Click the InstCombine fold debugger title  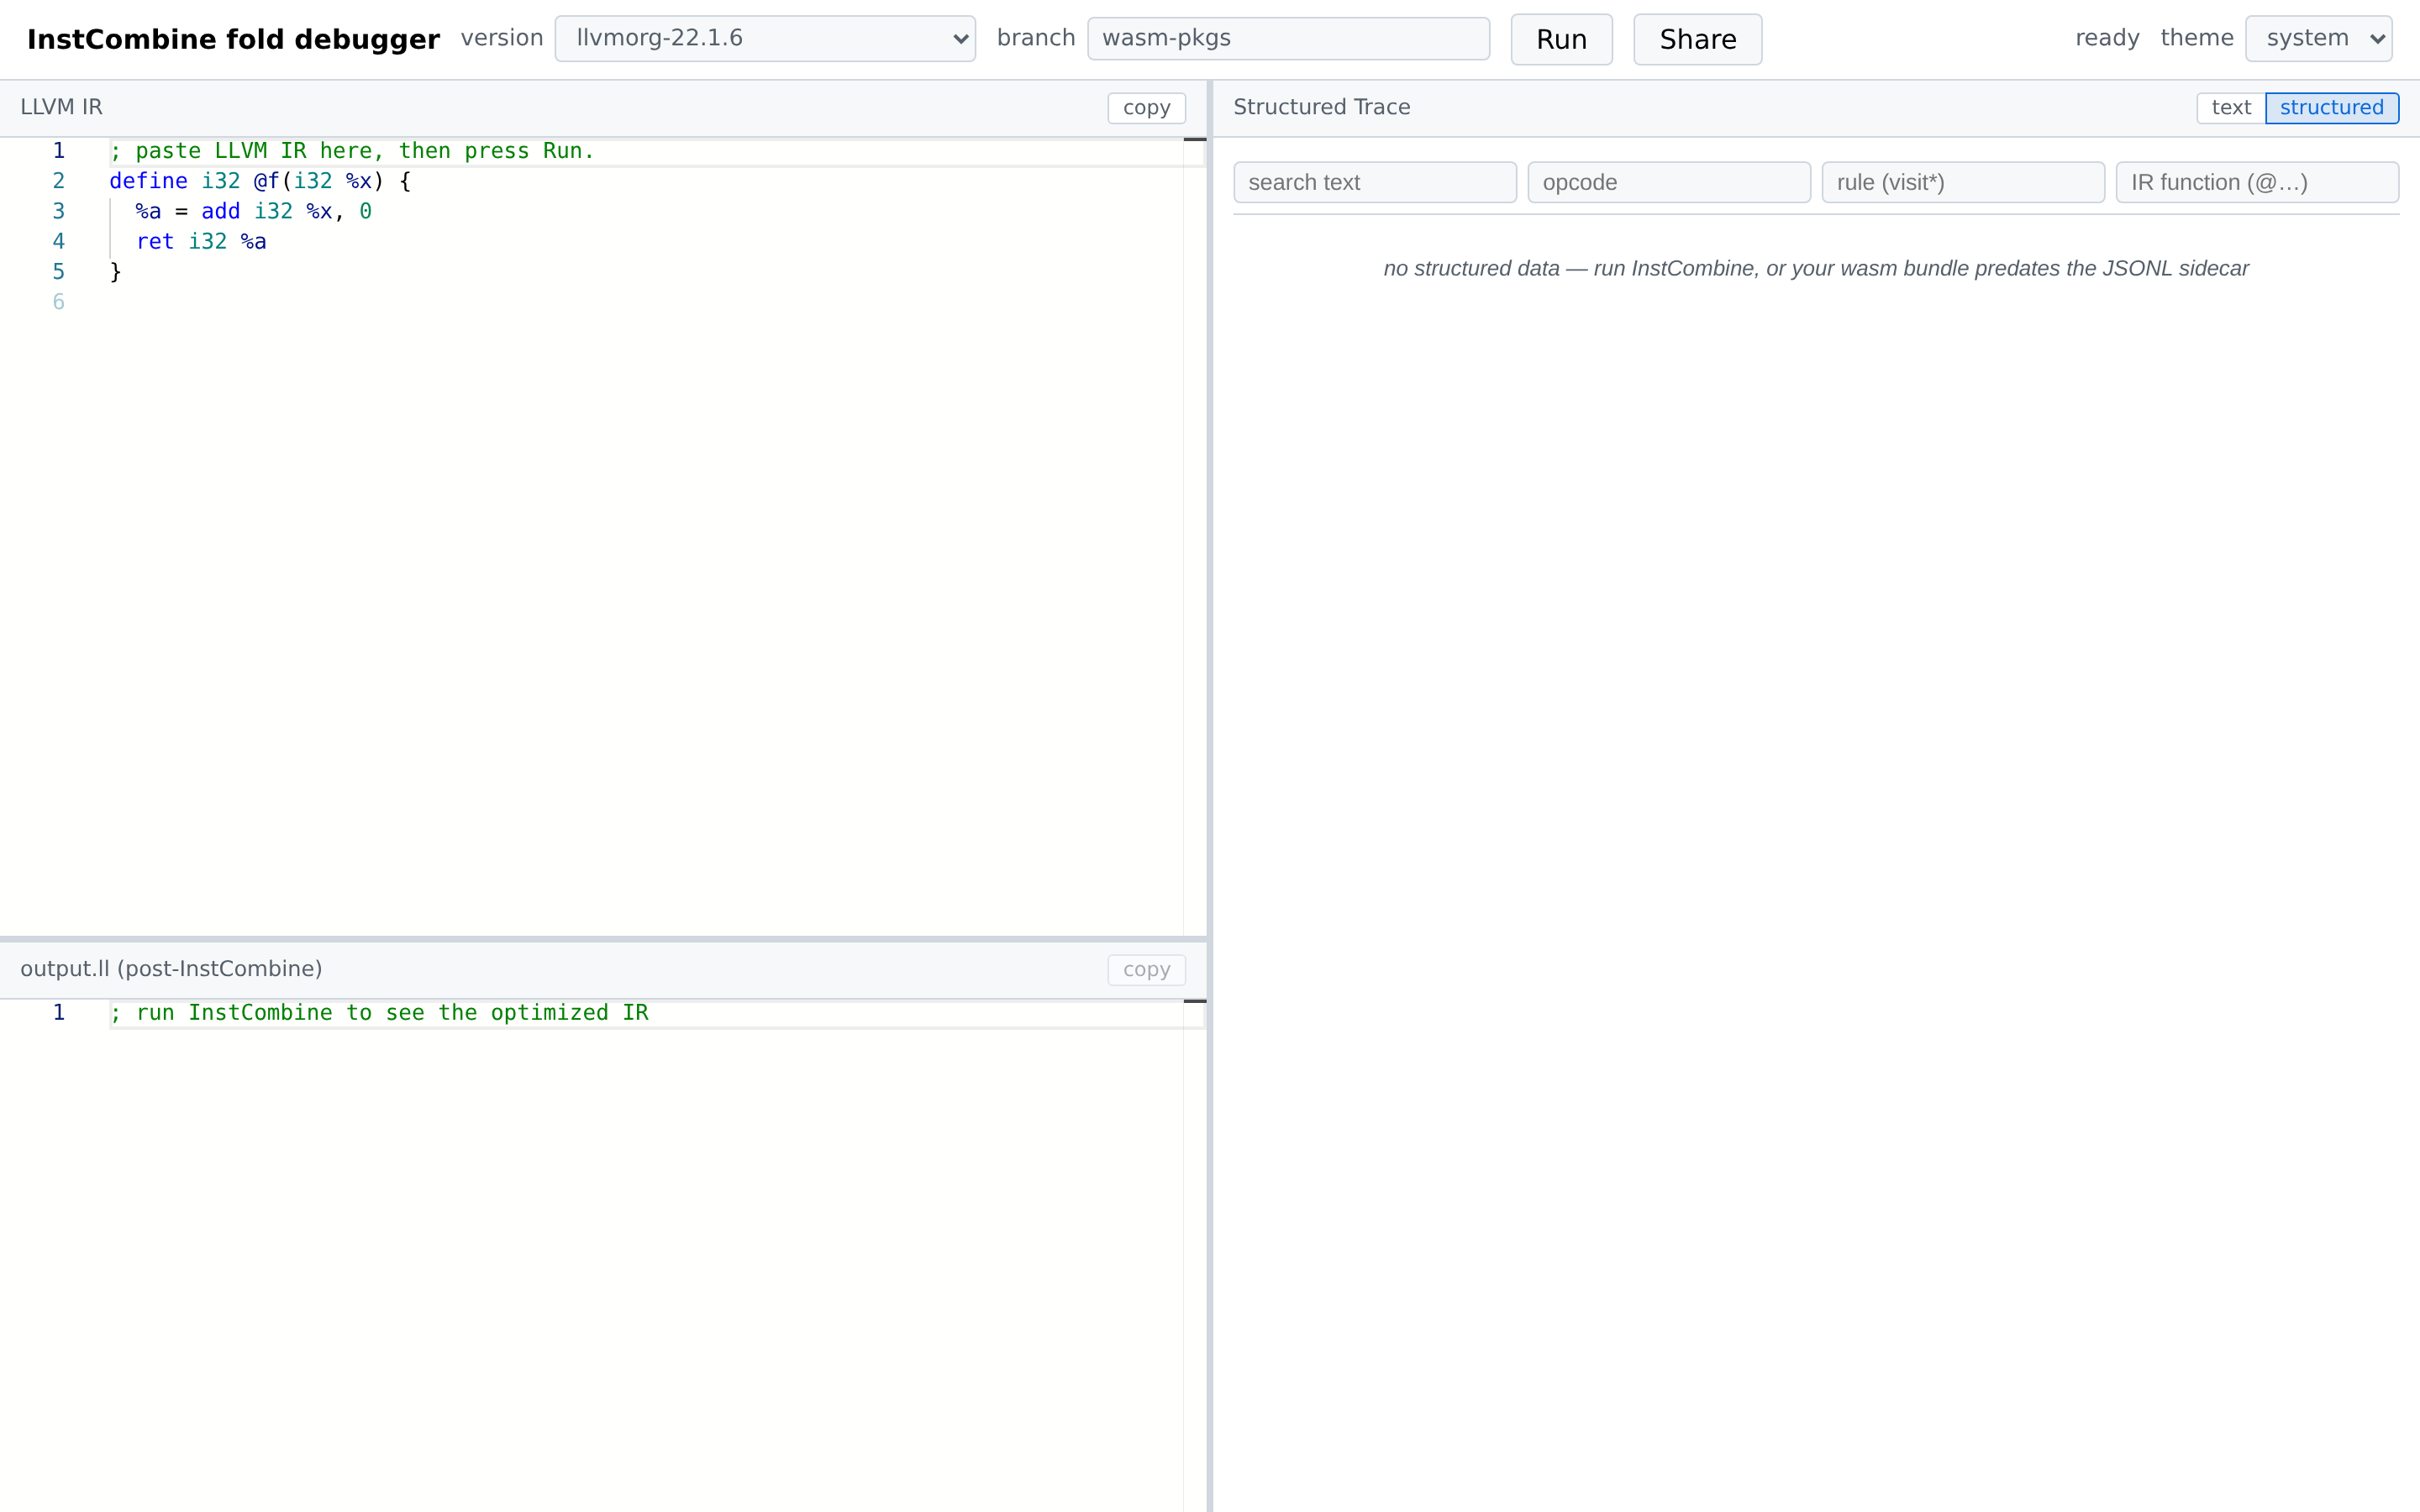tap(233, 40)
